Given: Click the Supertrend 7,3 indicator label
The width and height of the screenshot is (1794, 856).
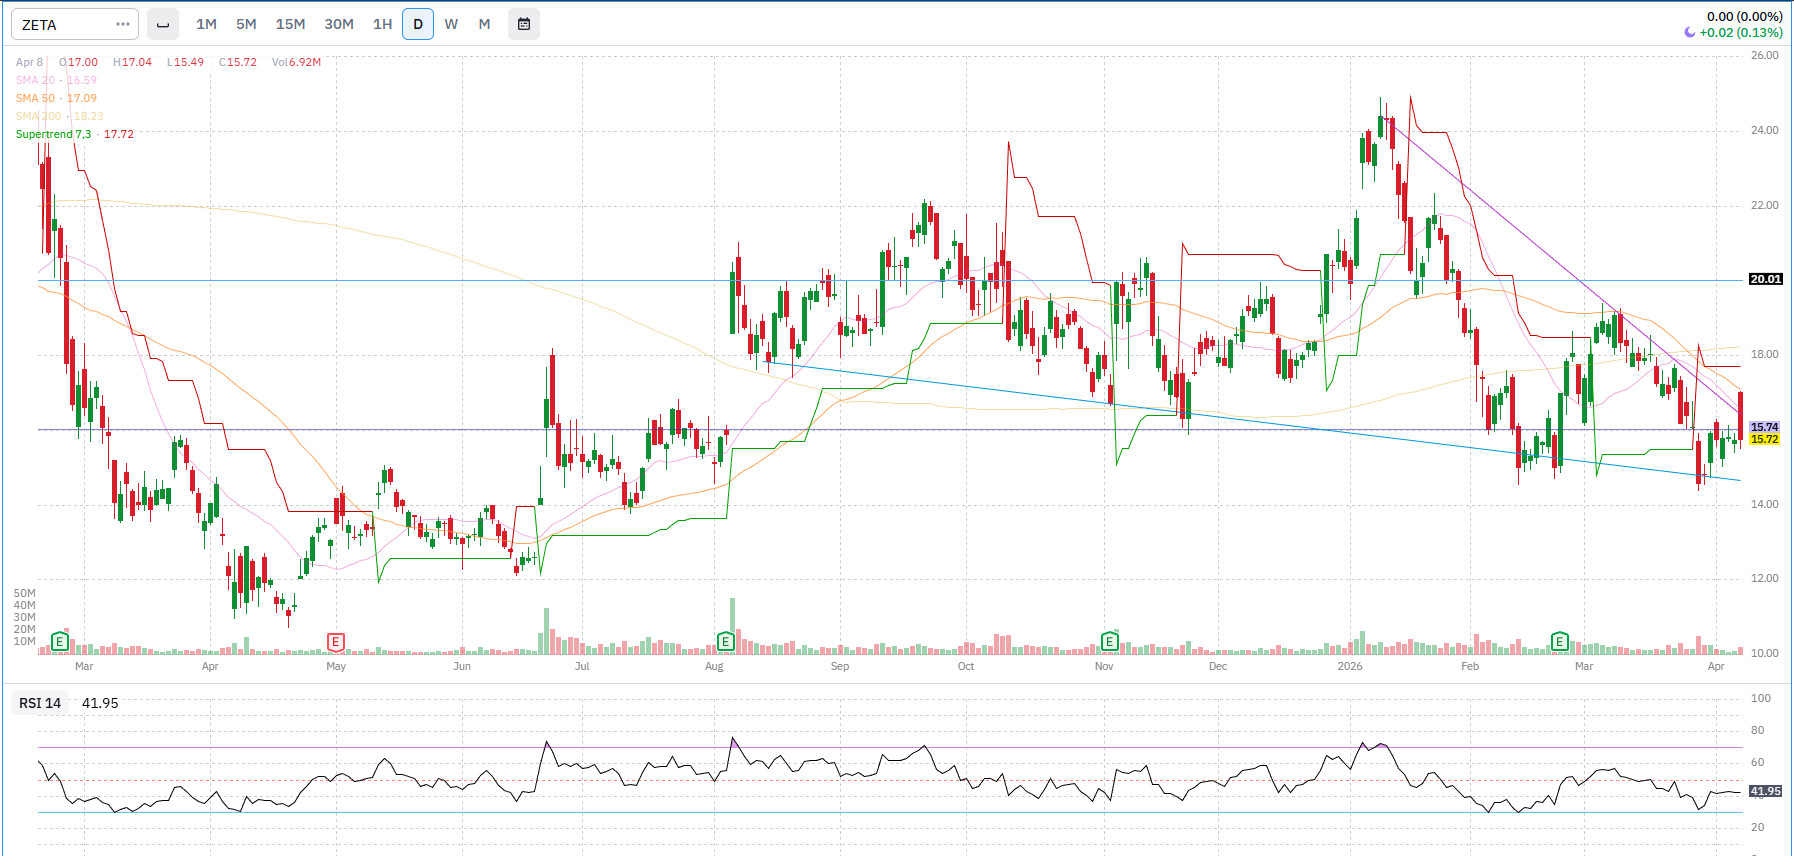Looking at the screenshot, I should 53,134.
